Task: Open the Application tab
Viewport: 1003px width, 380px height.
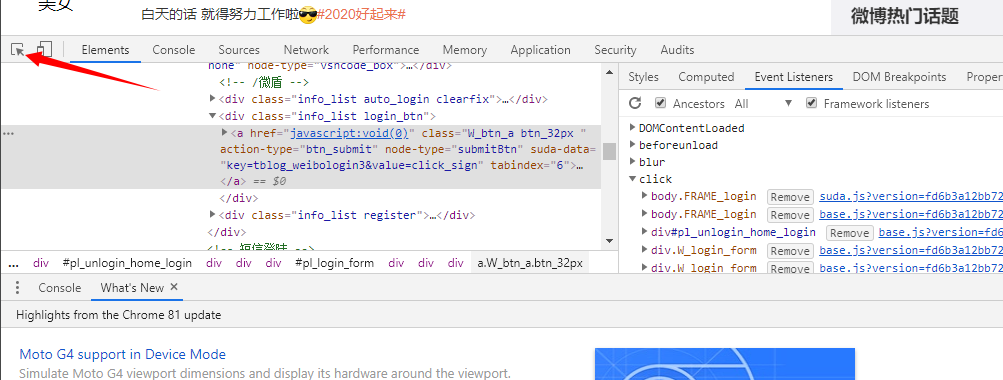Action: [541, 50]
